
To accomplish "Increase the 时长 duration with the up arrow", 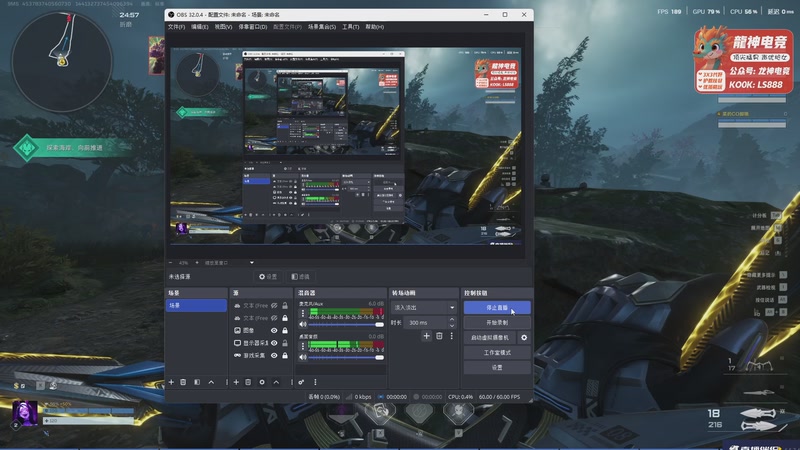I will point(452,320).
